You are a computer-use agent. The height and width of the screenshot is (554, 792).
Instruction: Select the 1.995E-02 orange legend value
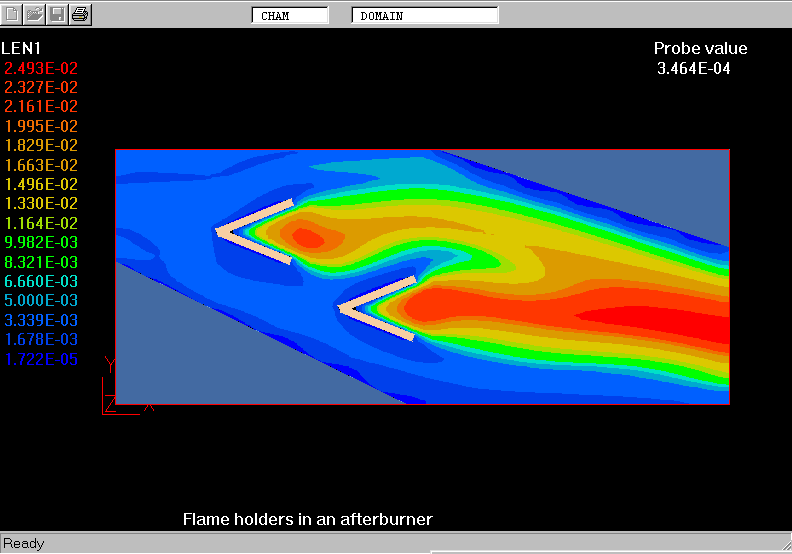click(x=41, y=126)
